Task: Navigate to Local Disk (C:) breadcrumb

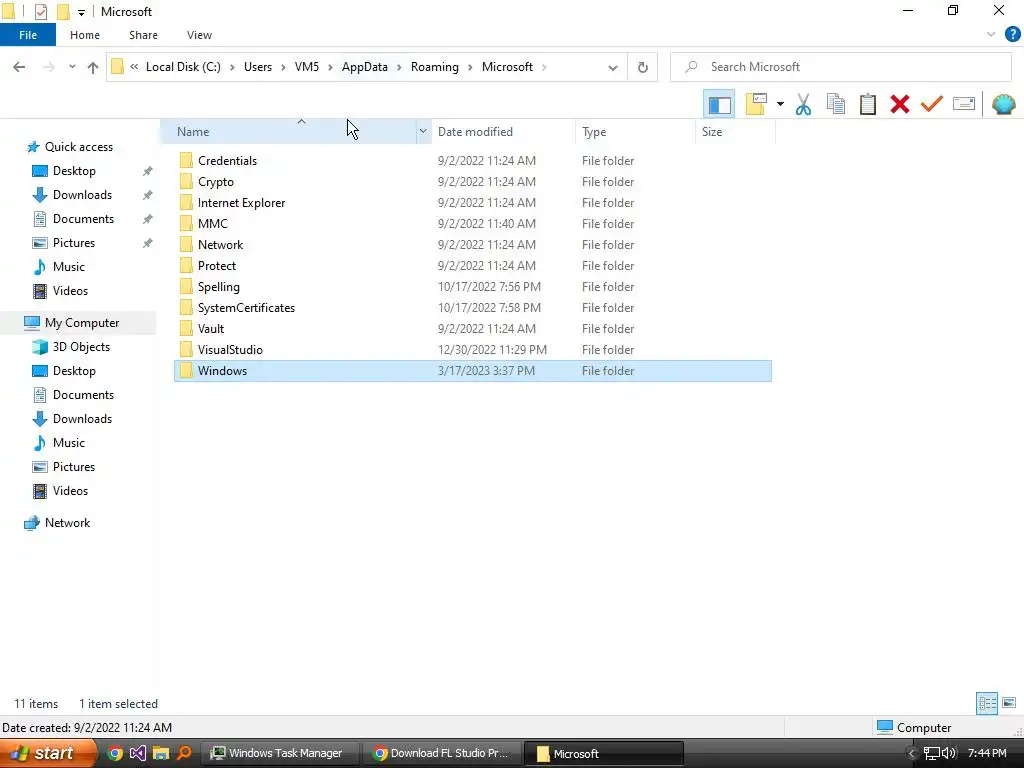Action: (x=183, y=67)
